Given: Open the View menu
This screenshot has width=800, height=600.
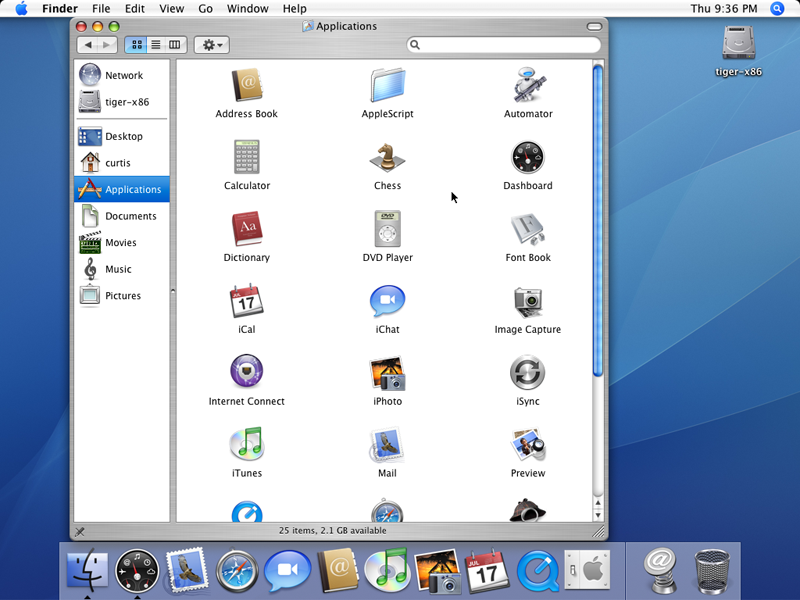Looking at the screenshot, I should [172, 9].
